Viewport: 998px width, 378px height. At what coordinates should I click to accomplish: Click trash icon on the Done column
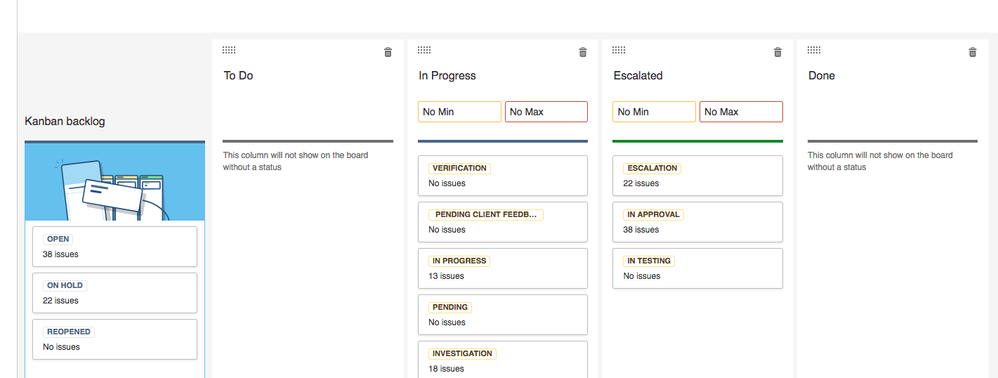pos(973,52)
